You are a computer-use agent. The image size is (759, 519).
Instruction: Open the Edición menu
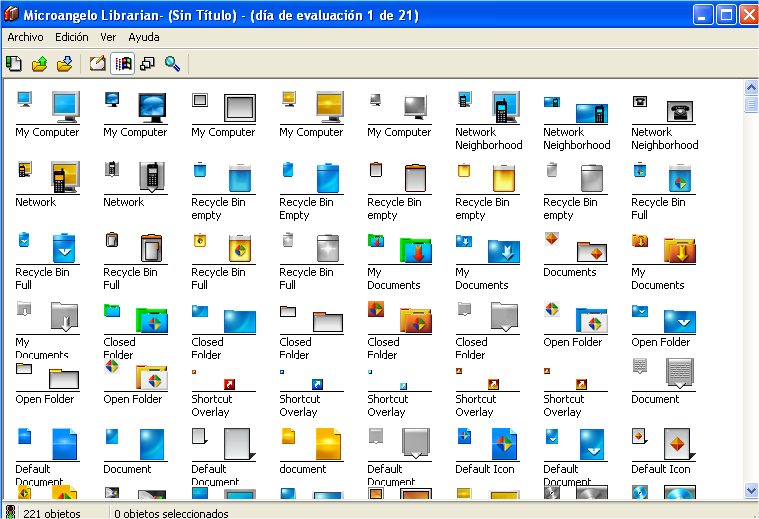(x=72, y=37)
